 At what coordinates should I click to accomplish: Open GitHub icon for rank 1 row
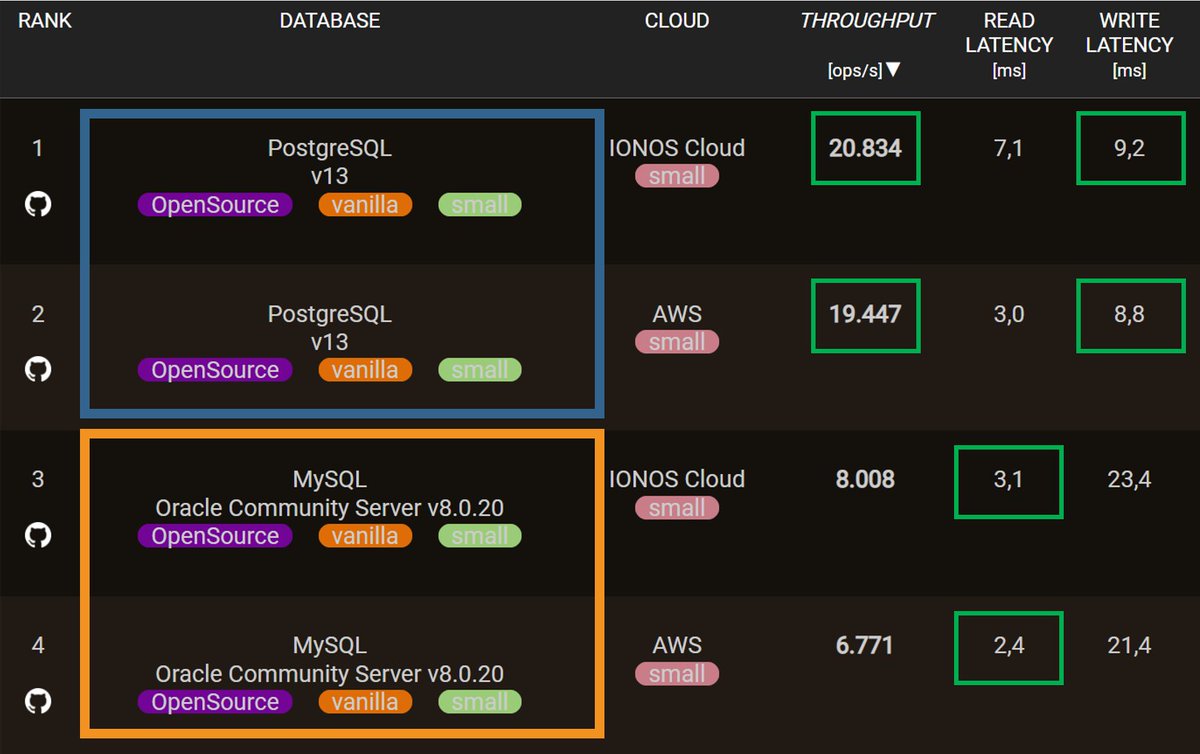(x=38, y=204)
